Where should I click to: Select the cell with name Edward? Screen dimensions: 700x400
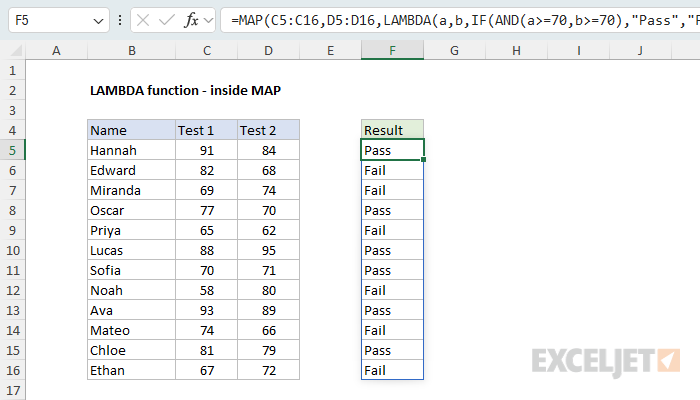click(131, 171)
